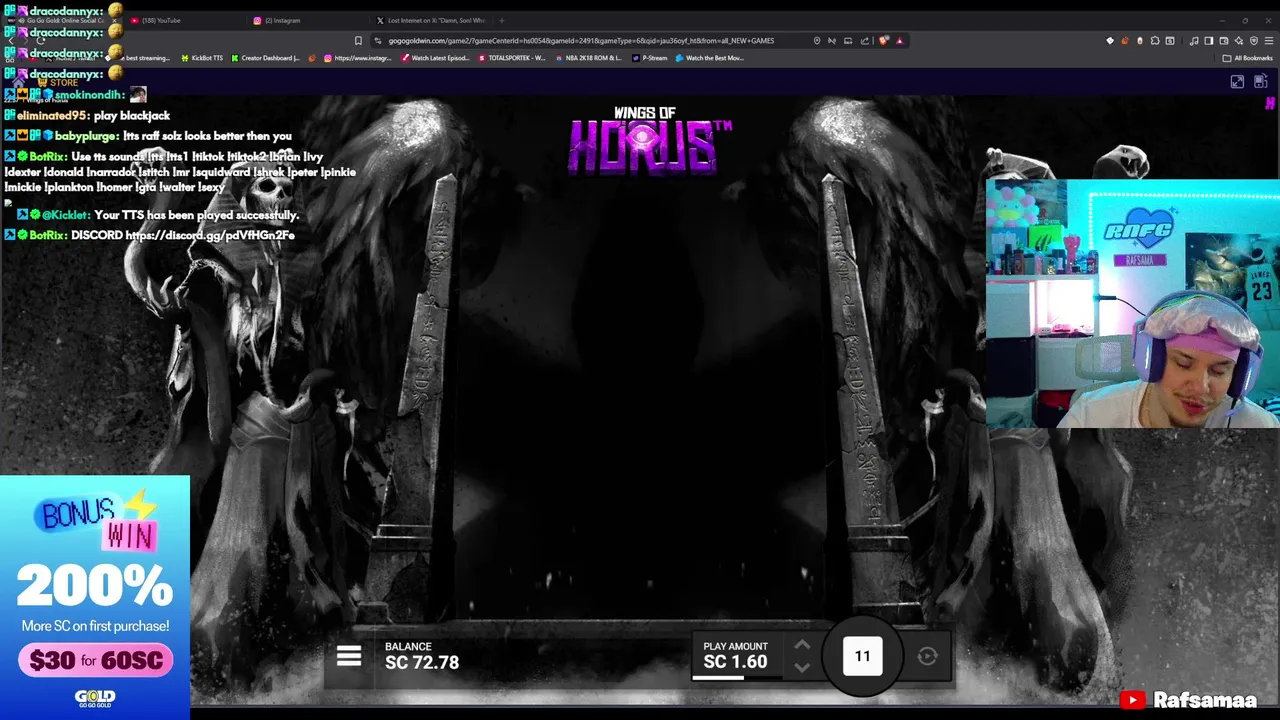Stop autoplay showing 11 spins remaining
Screen dimensions: 1280x720
click(862, 656)
